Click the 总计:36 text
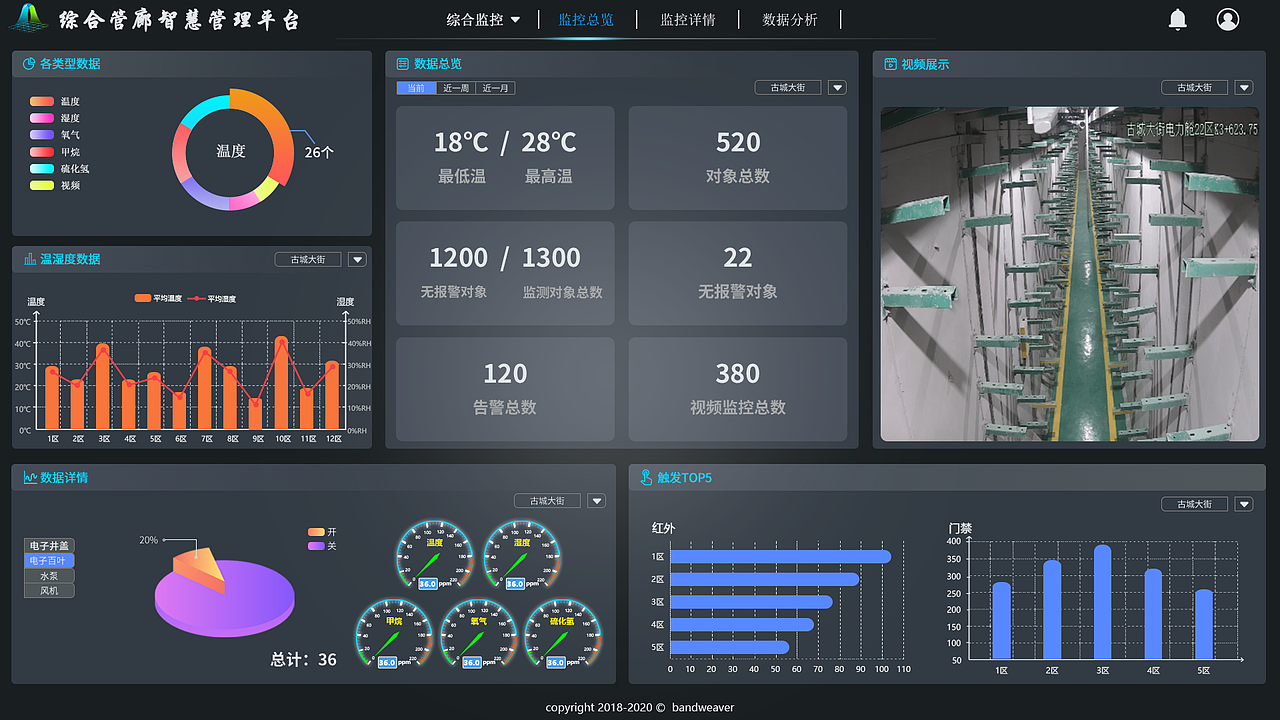The width and height of the screenshot is (1280, 720). 304,660
